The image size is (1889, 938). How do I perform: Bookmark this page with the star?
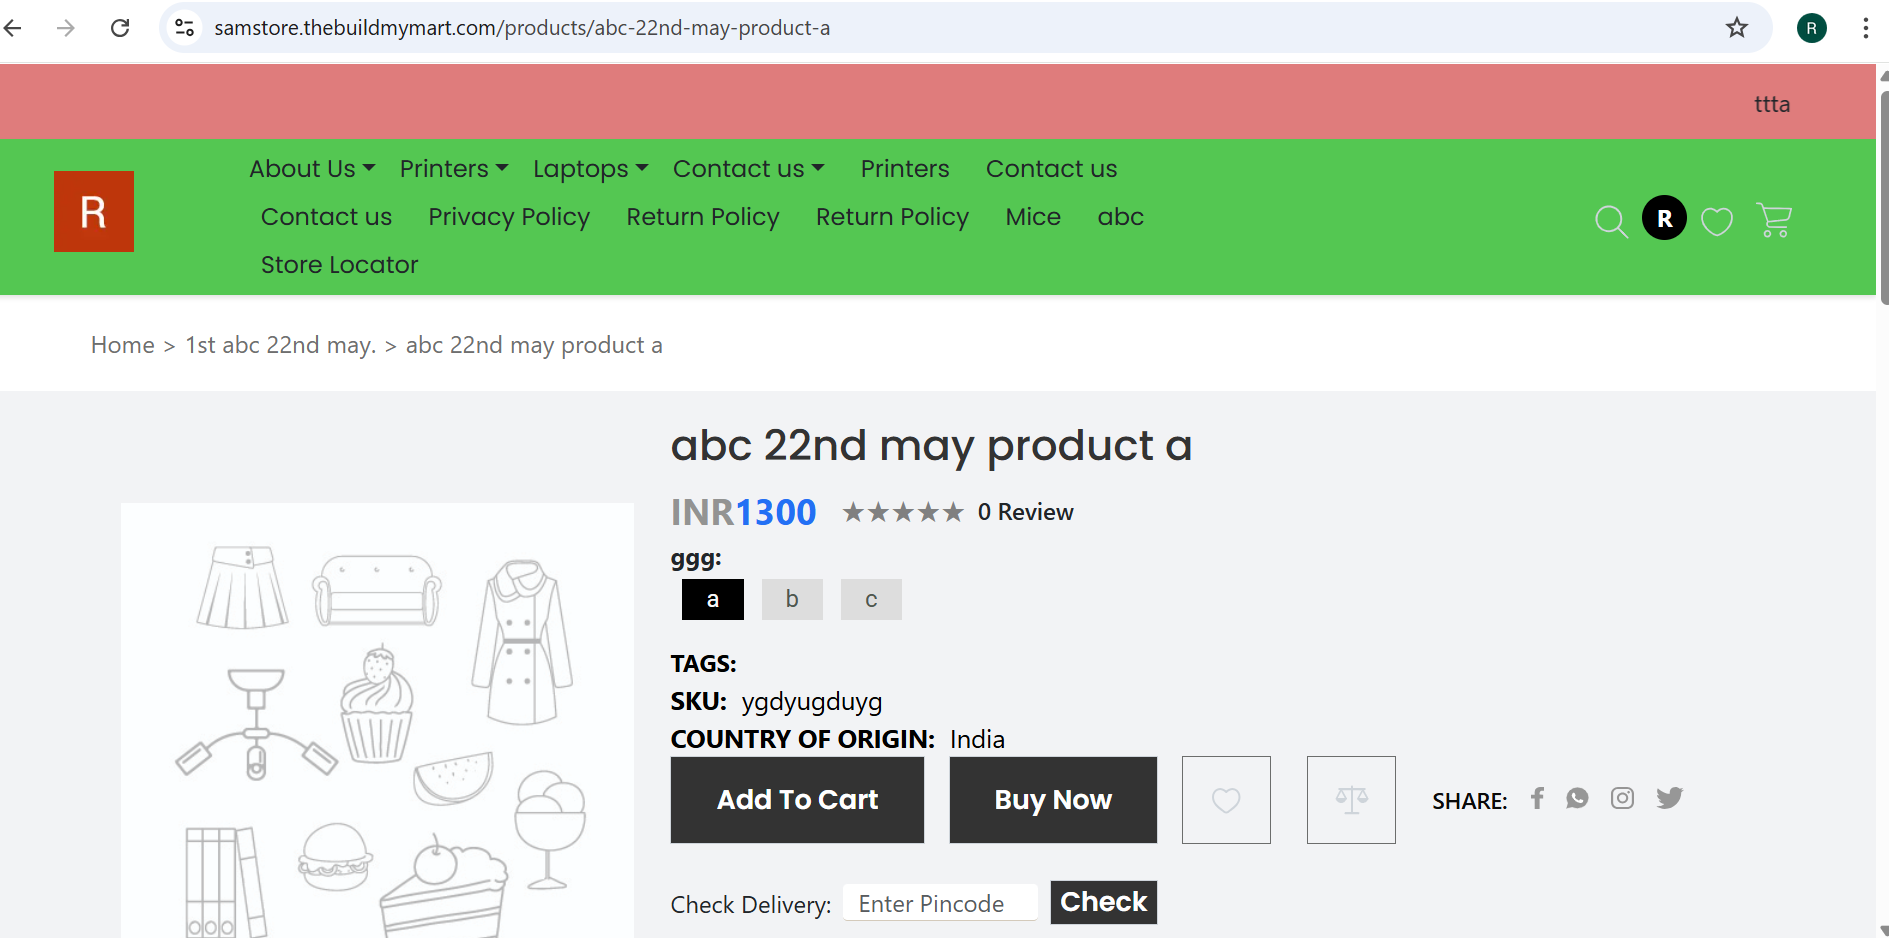[1737, 28]
